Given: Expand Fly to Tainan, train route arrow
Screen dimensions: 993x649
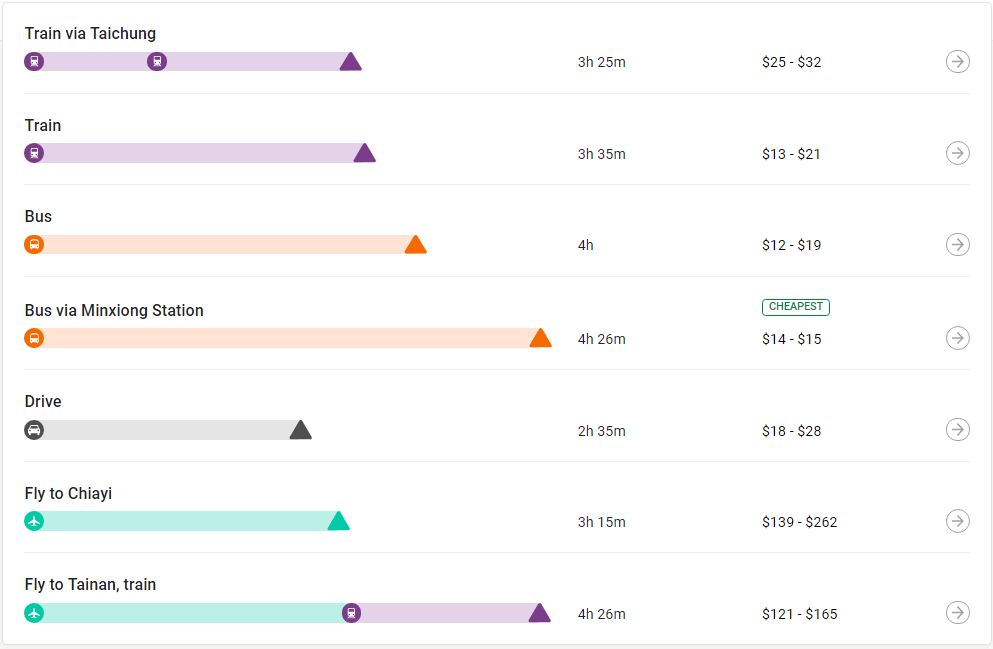Looking at the screenshot, I should 957,613.
